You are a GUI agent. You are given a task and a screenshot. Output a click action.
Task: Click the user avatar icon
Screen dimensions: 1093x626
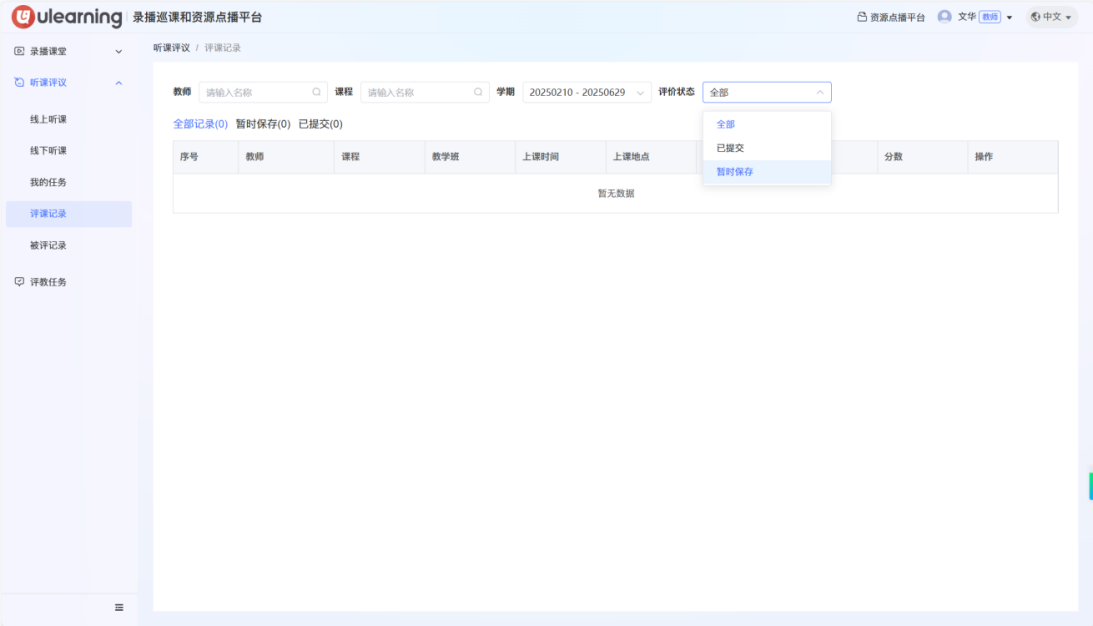pyautogui.click(x=944, y=17)
